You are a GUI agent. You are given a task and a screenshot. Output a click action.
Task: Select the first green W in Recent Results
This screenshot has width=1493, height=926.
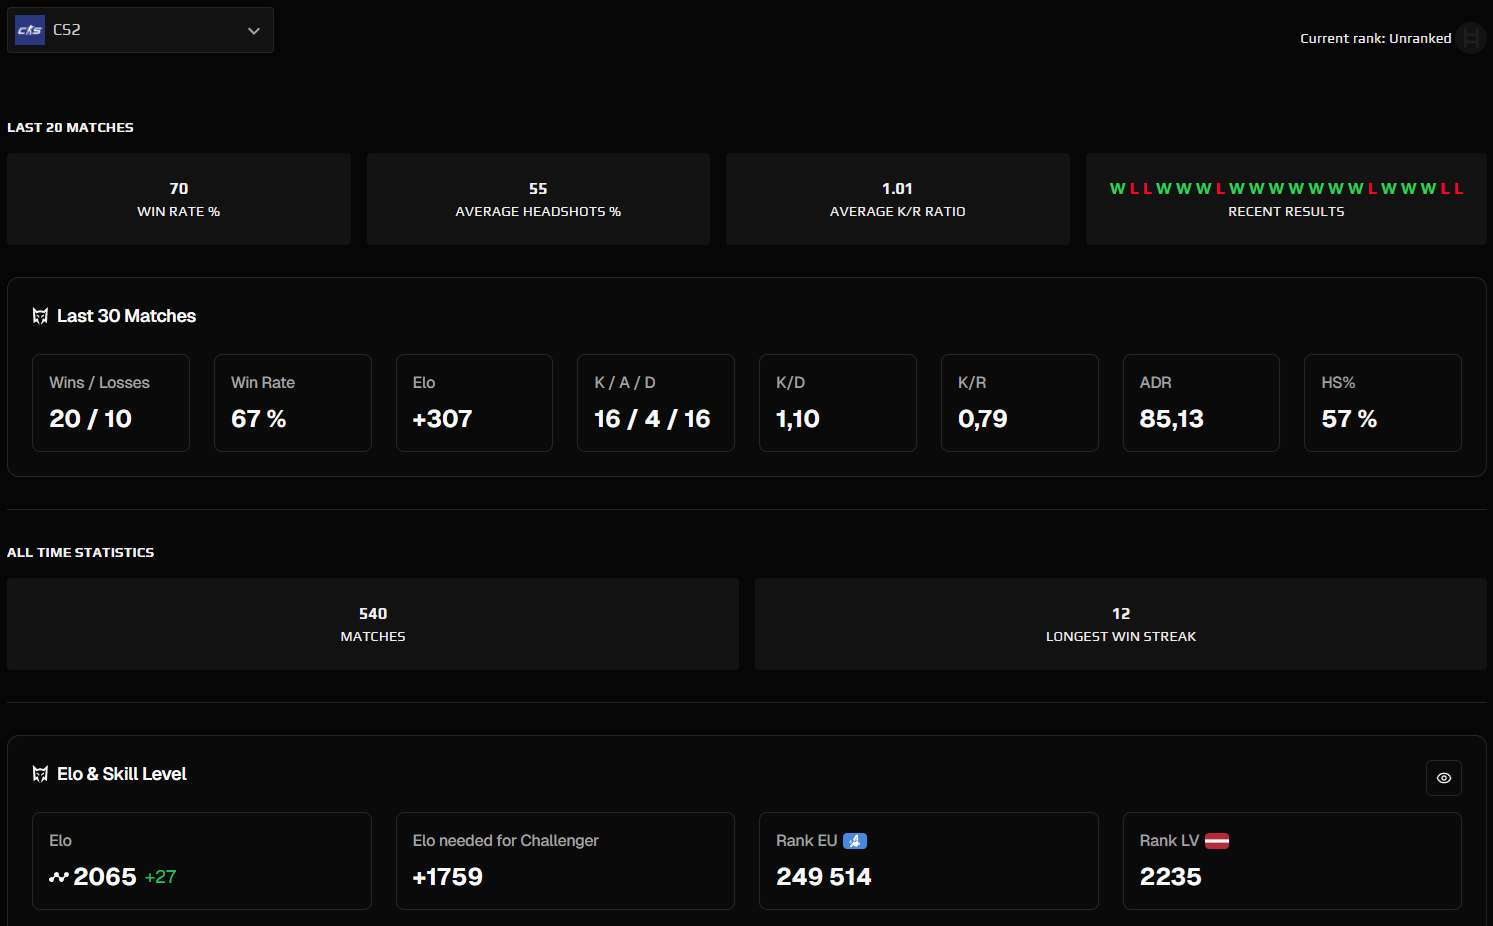pos(1116,188)
